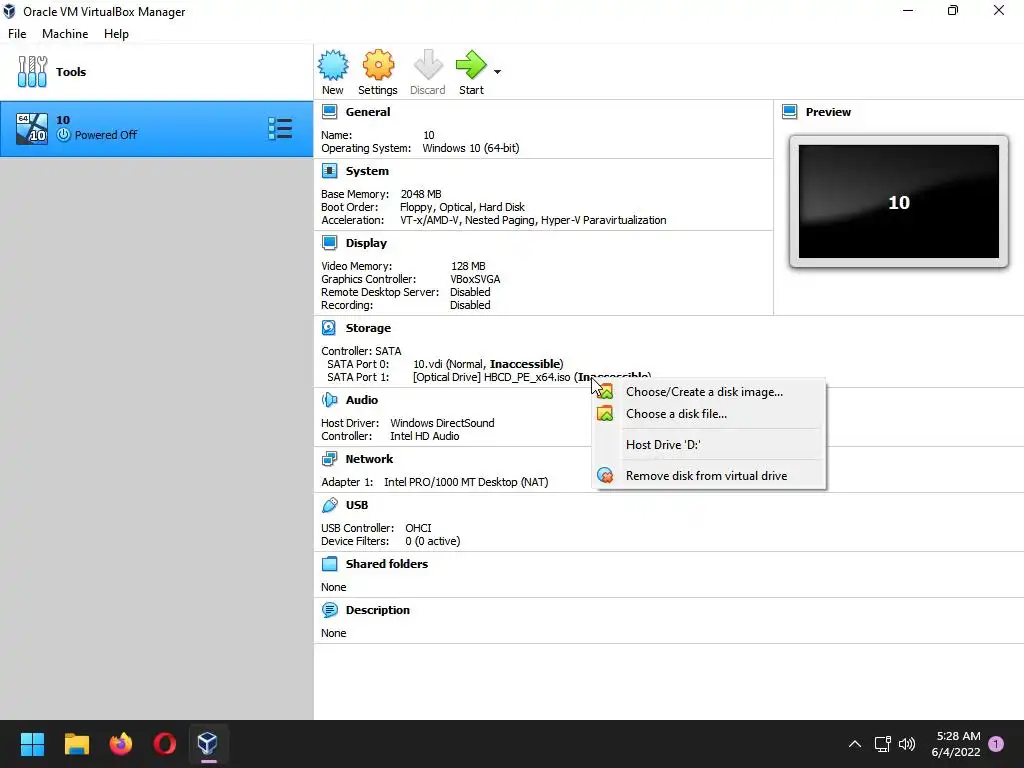Open the Help menu

coord(116,34)
